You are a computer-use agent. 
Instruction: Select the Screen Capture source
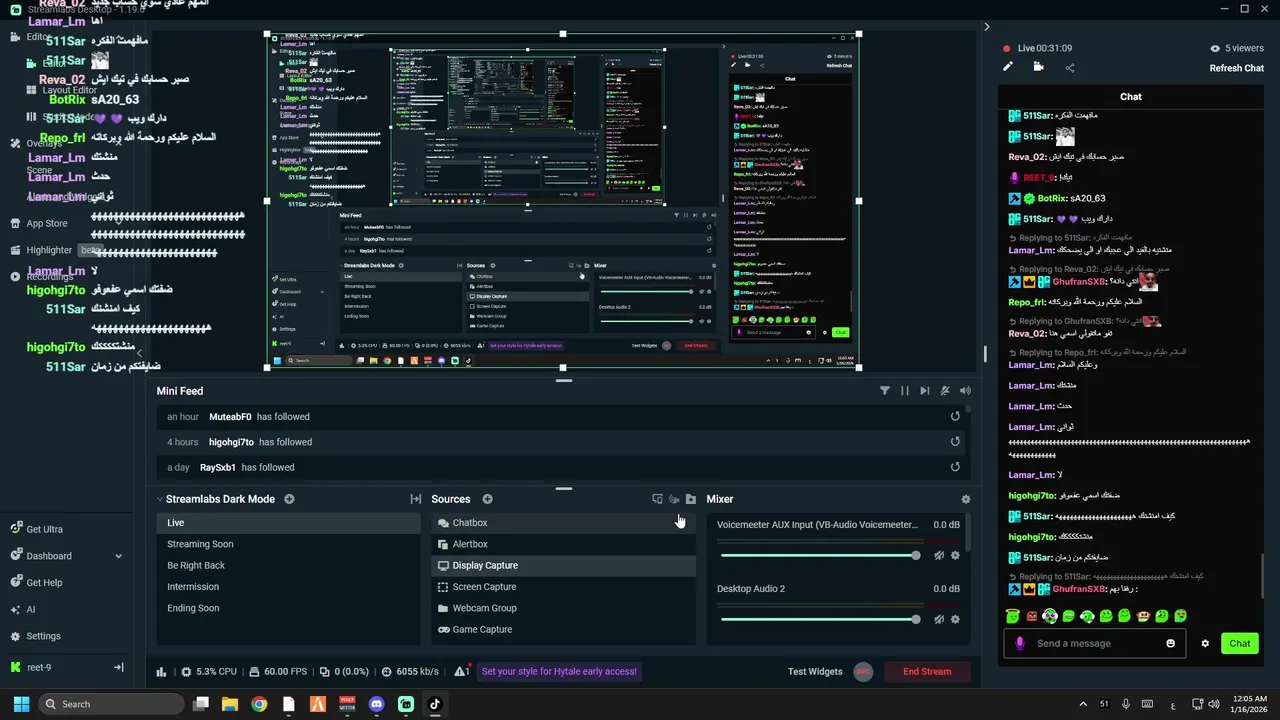[x=564, y=587]
